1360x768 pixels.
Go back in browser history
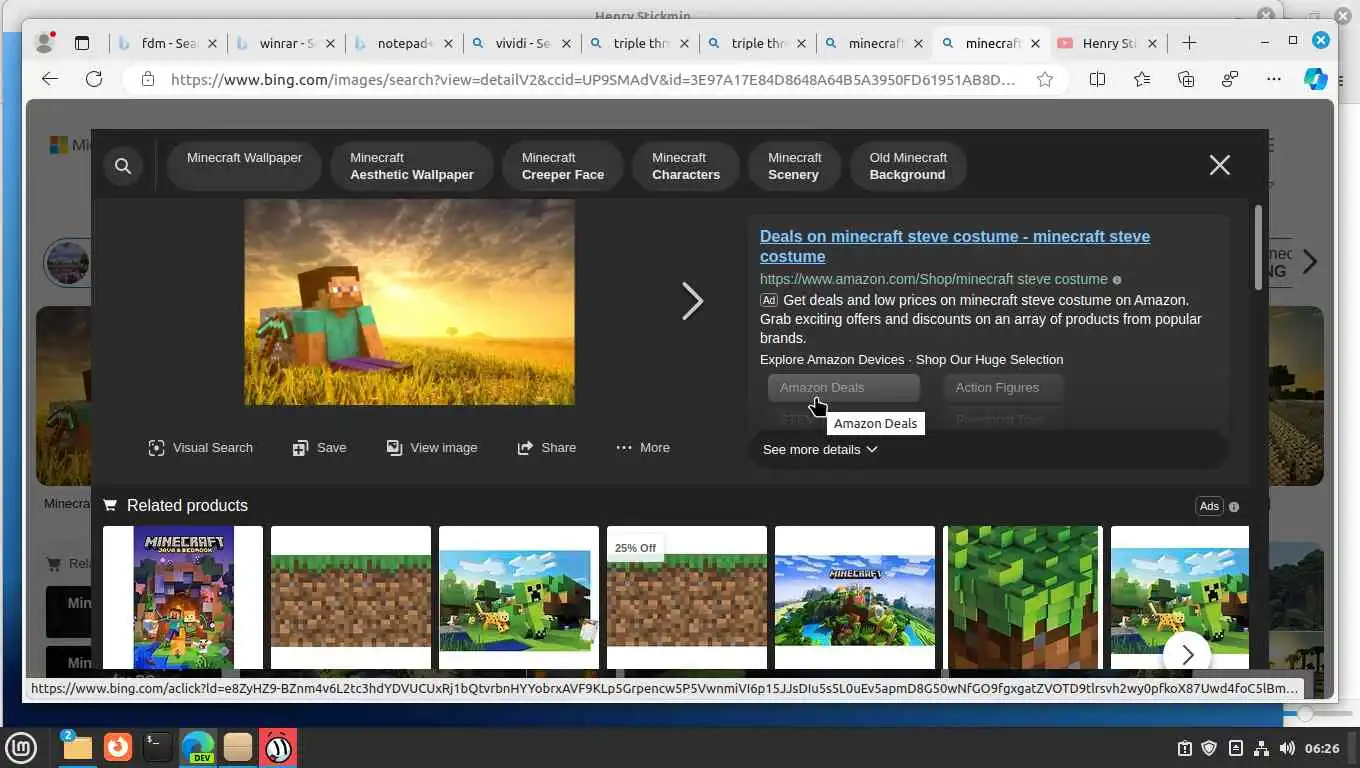(x=50, y=79)
